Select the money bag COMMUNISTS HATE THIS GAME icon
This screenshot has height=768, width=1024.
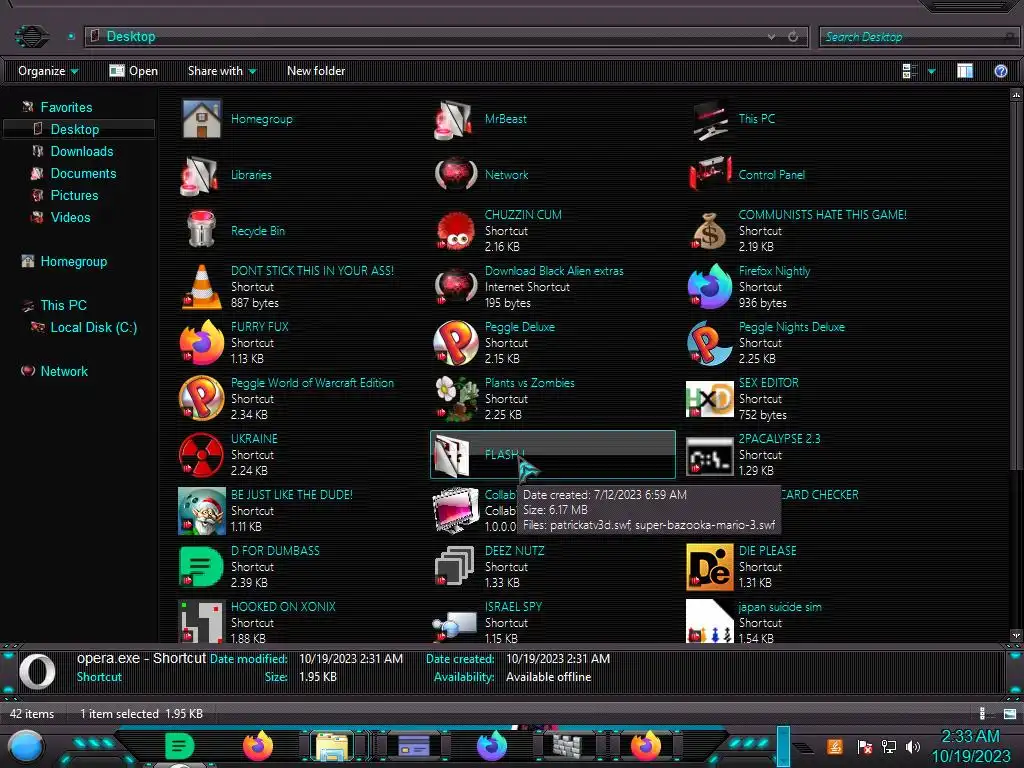click(x=709, y=231)
